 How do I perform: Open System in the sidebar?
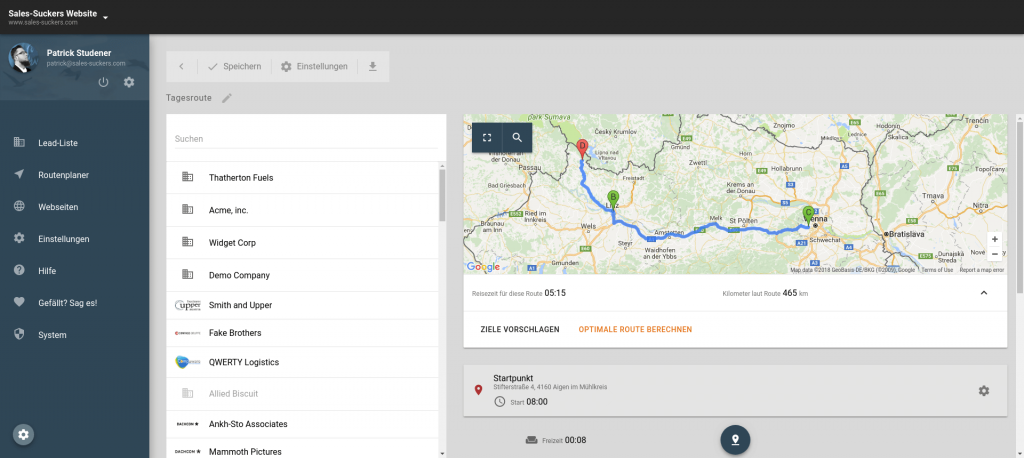coord(52,335)
